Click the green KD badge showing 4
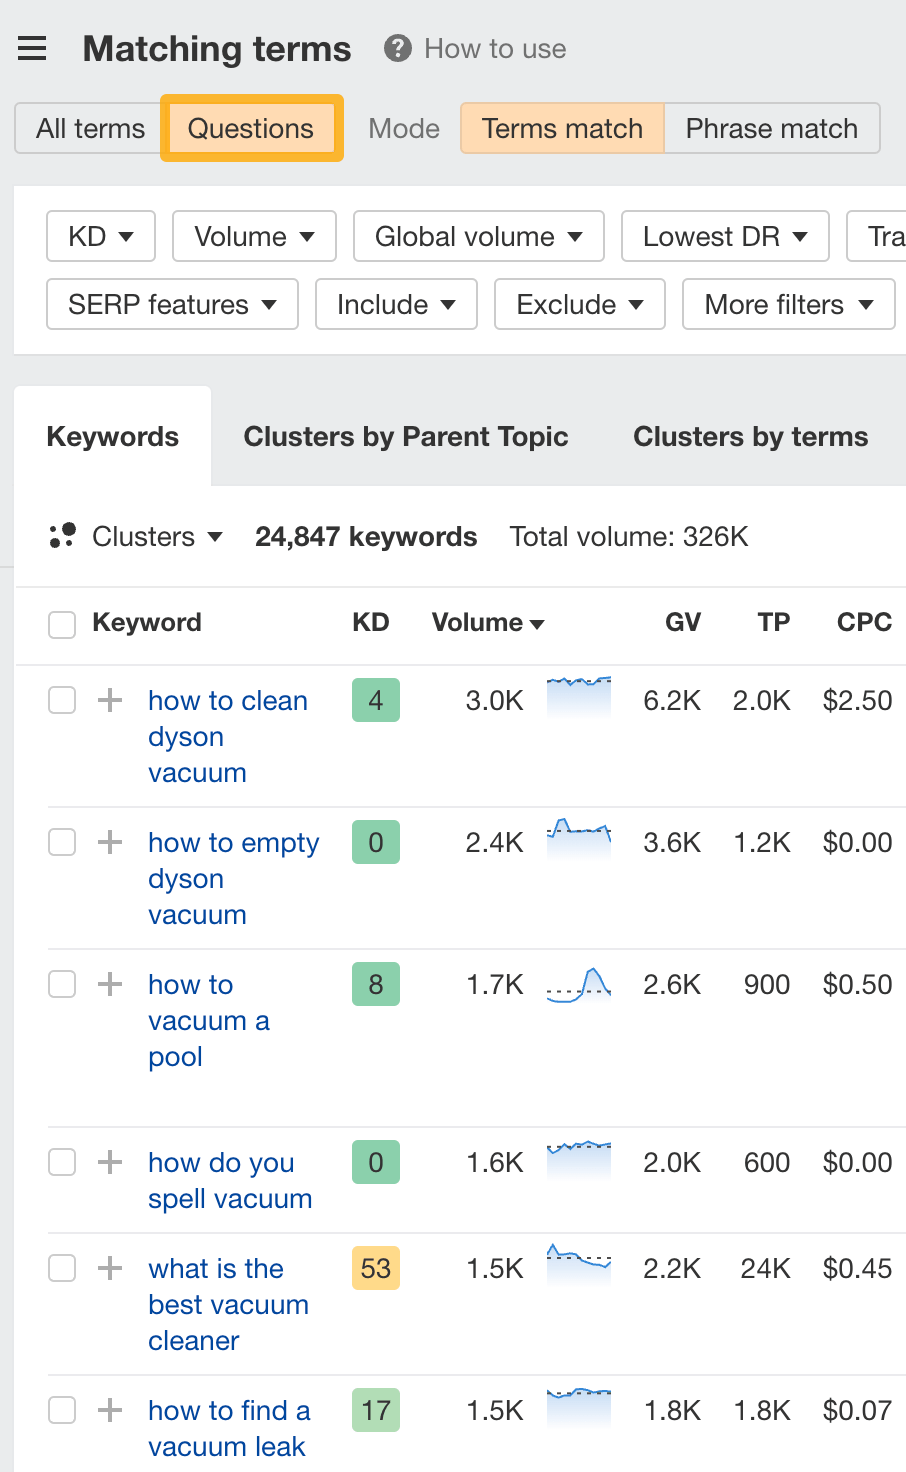 click(375, 700)
